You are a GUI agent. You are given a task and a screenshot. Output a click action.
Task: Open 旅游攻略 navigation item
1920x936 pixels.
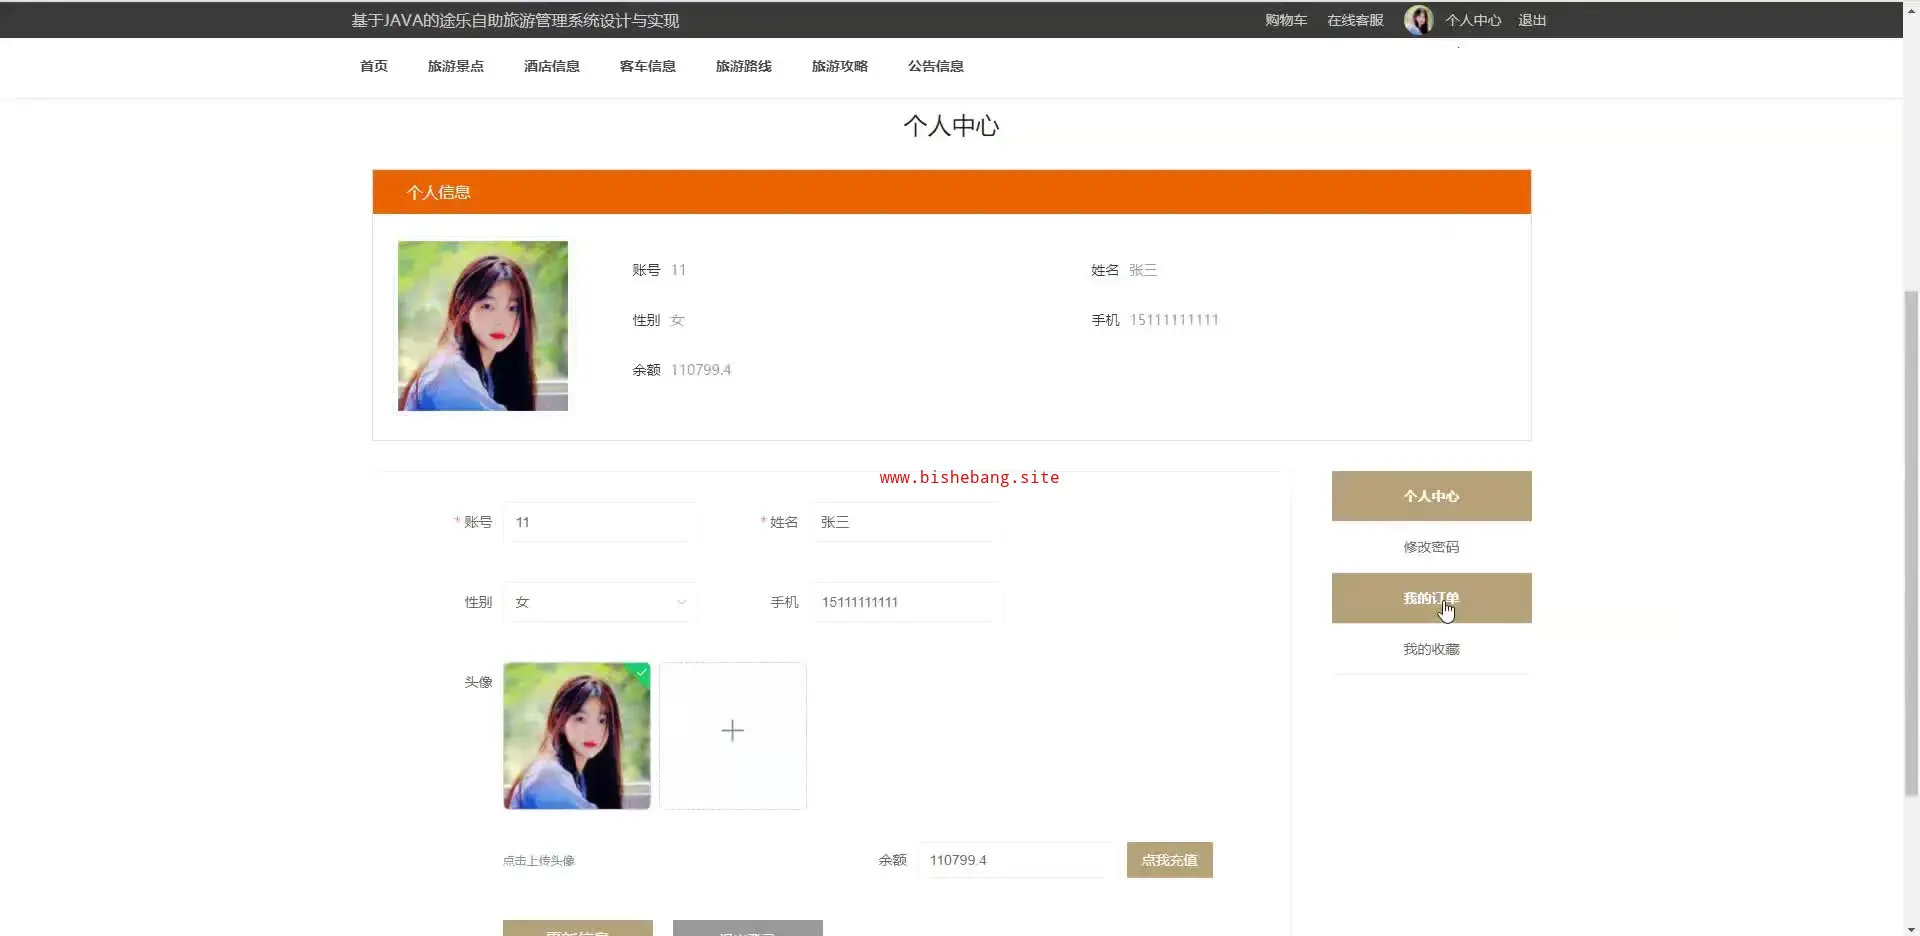pyautogui.click(x=839, y=66)
